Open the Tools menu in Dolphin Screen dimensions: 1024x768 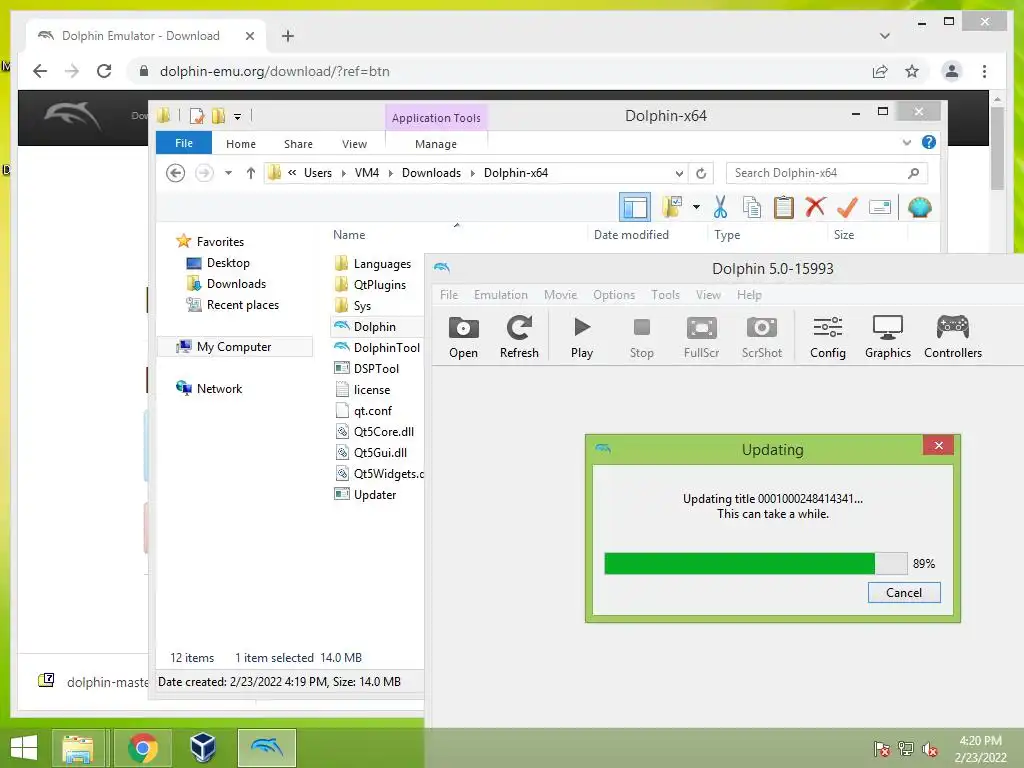coord(665,295)
